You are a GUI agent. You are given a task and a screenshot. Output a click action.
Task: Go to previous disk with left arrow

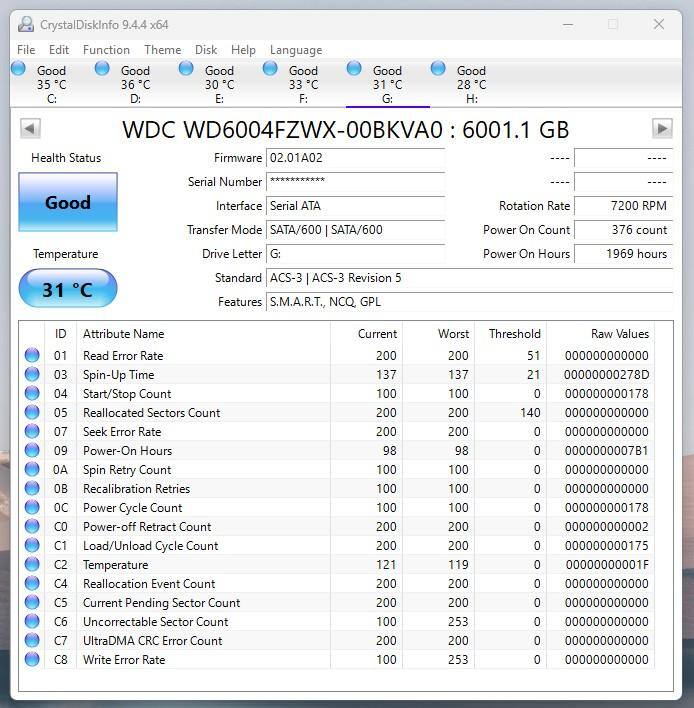(30, 128)
